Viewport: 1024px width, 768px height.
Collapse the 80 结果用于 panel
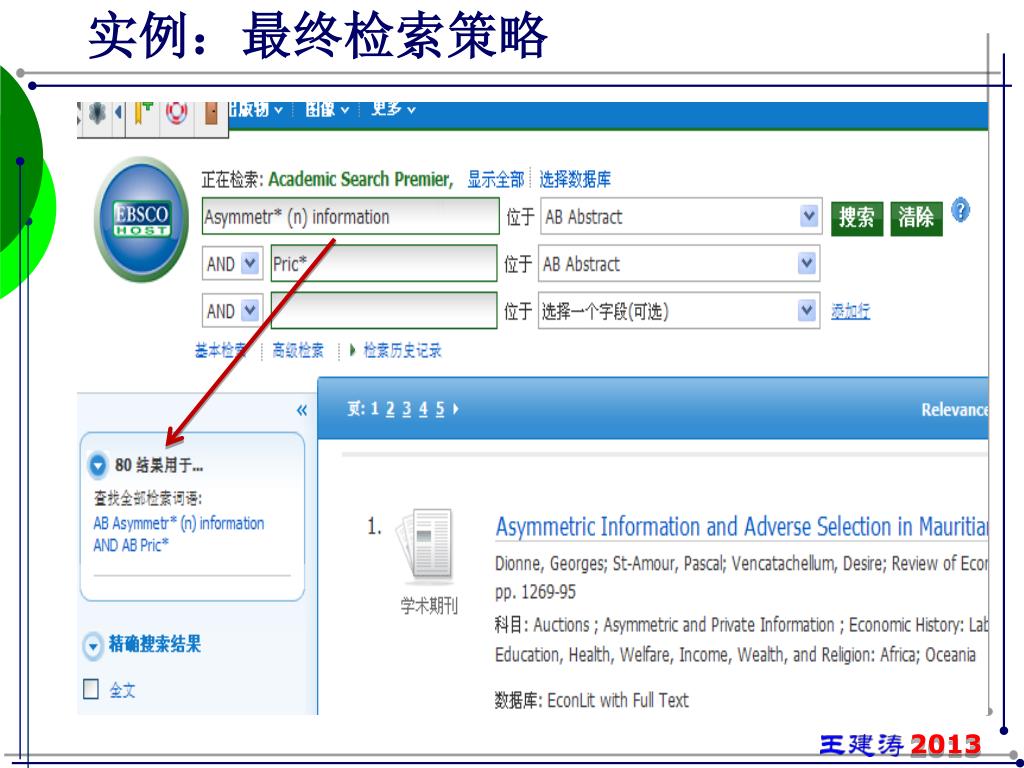coord(97,465)
